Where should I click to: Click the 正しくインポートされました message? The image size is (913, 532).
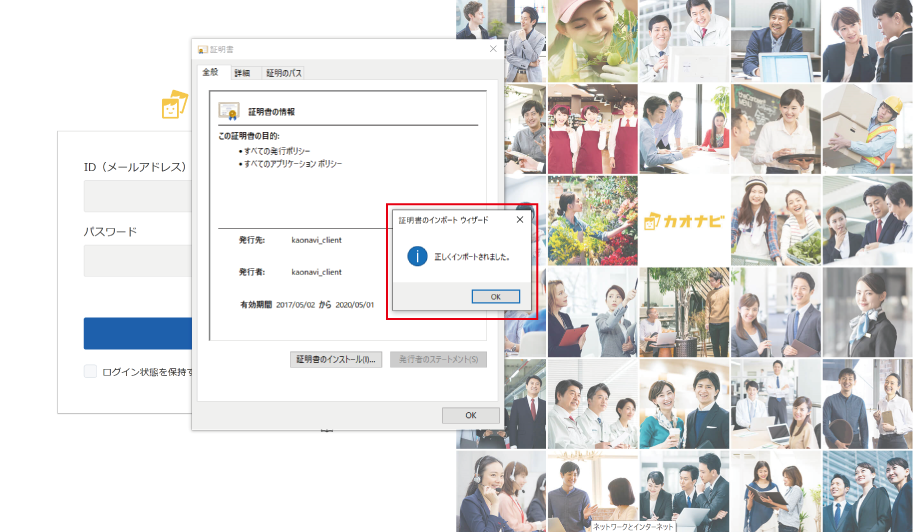click(x=472, y=257)
